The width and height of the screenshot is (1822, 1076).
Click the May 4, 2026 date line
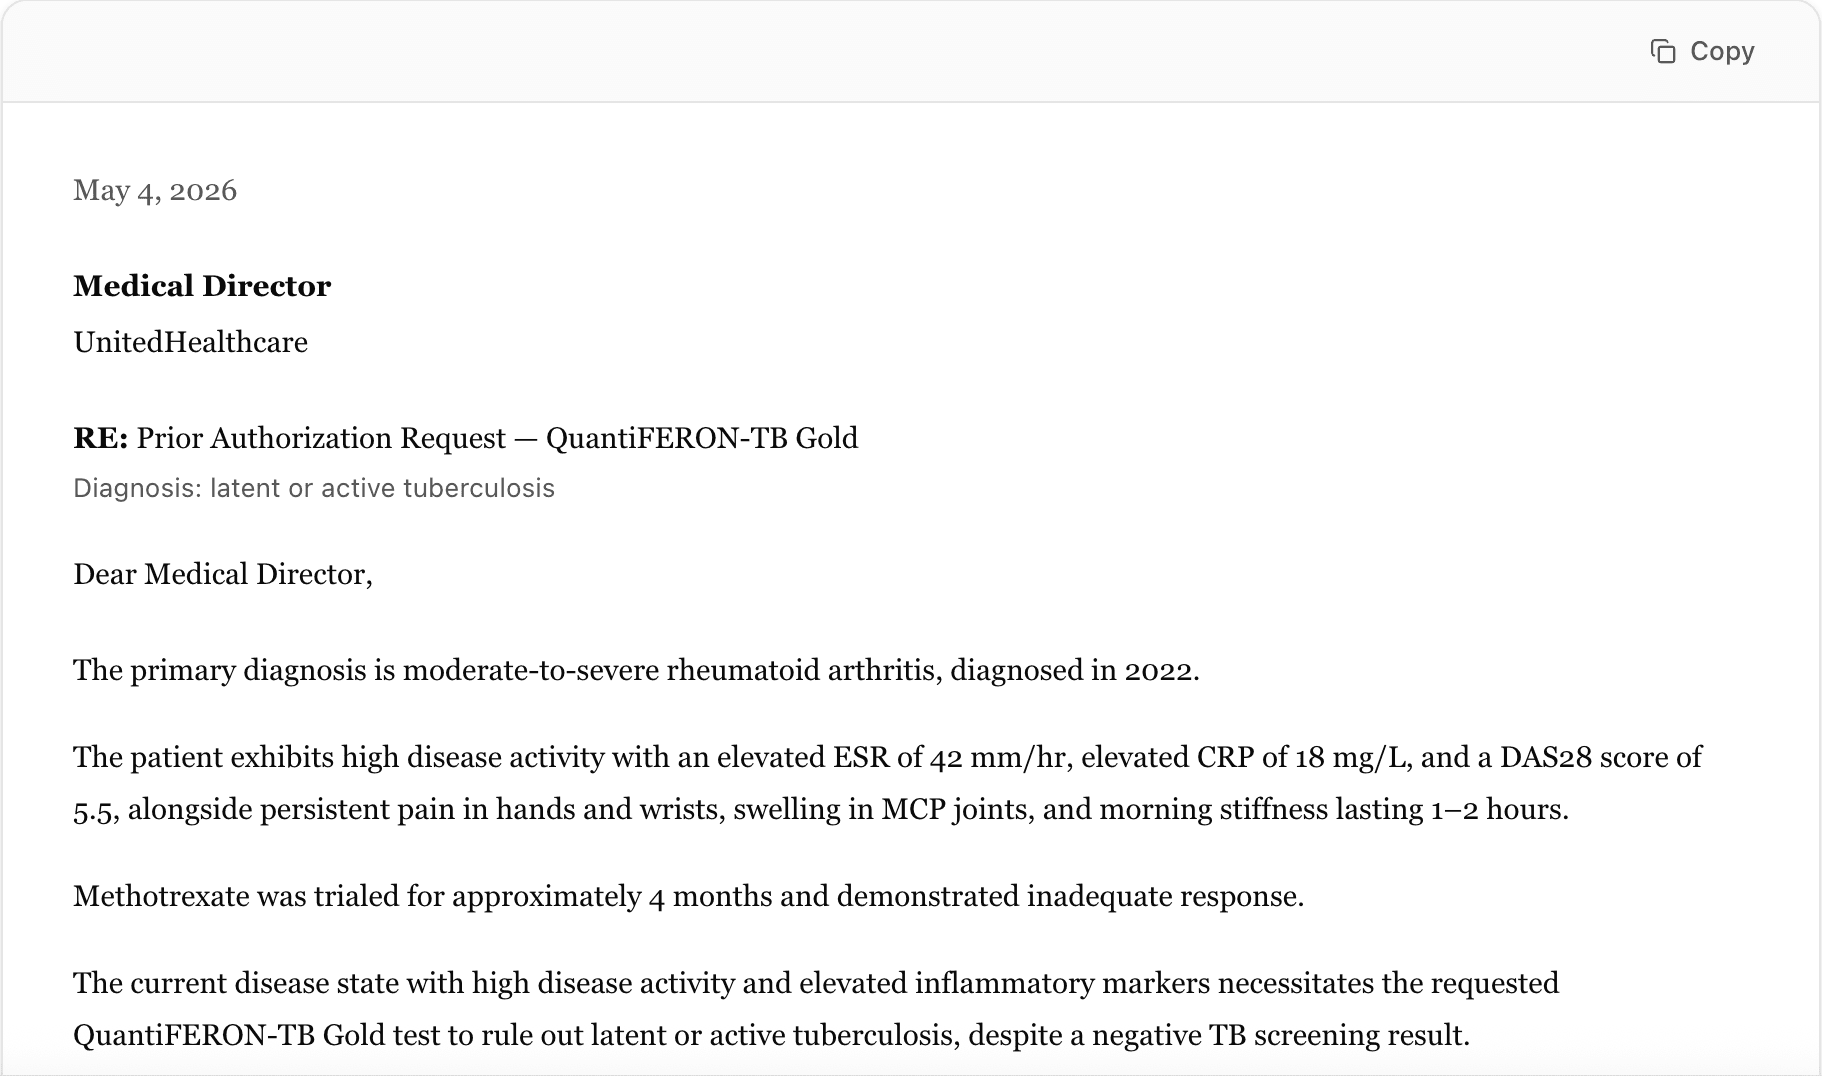[155, 190]
